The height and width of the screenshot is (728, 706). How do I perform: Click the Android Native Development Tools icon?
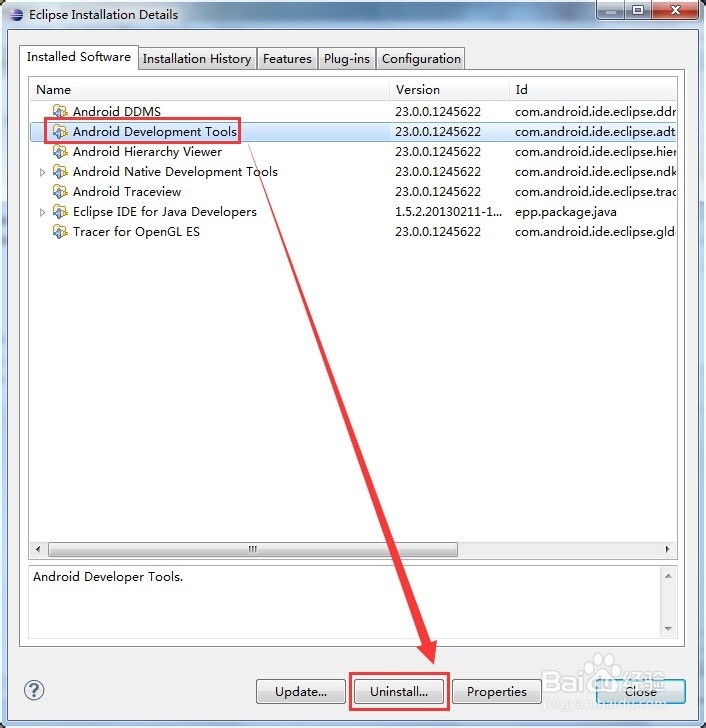[60, 172]
